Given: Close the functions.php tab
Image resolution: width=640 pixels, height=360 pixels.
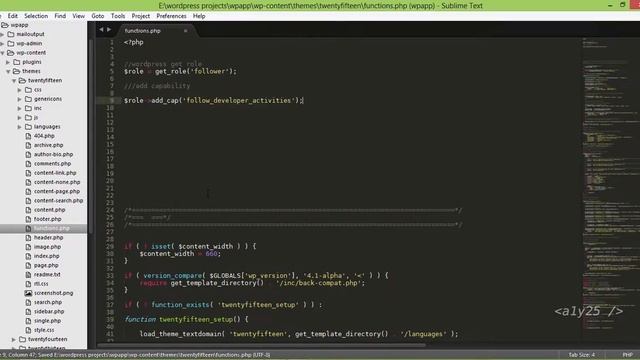Looking at the screenshot, I should click(185, 31).
